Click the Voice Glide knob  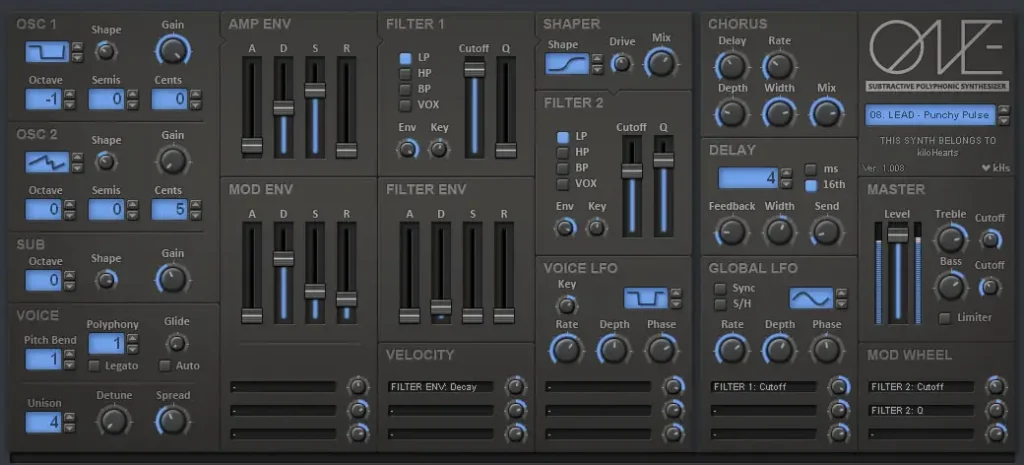pyautogui.click(x=176, y=342)
